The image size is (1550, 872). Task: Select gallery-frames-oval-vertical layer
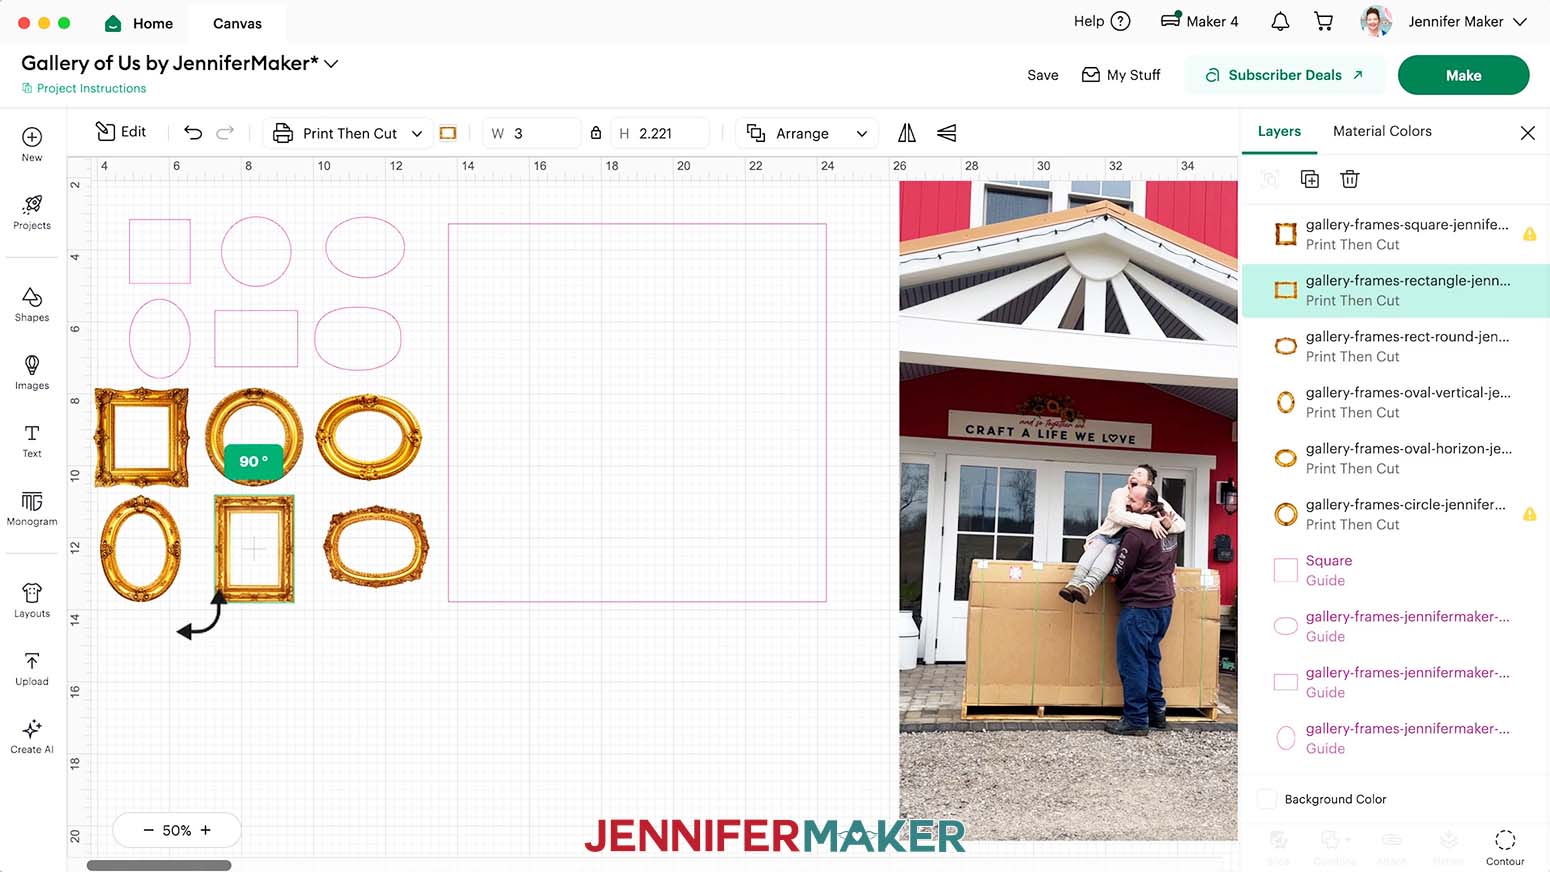pyautogui.click(x=1395, y=402)
